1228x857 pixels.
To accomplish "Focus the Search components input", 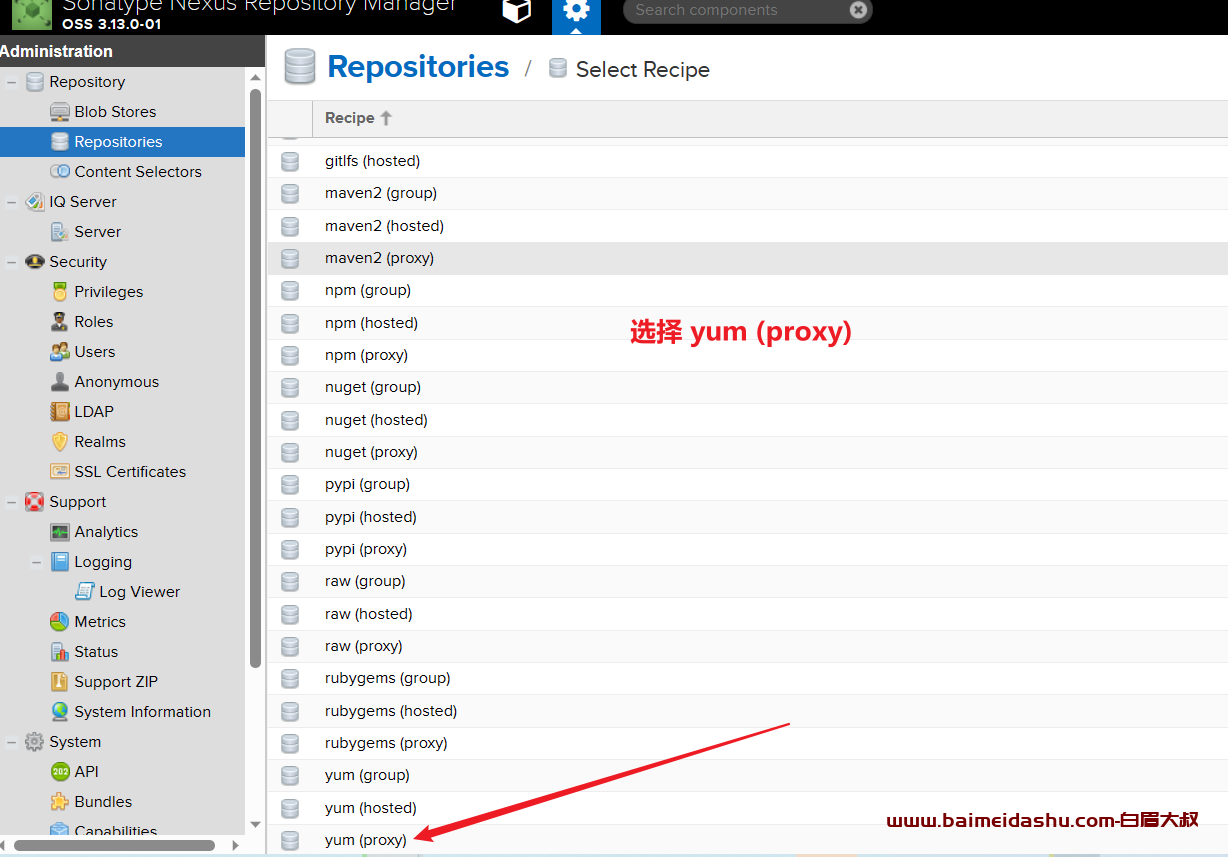I will 740,10.
